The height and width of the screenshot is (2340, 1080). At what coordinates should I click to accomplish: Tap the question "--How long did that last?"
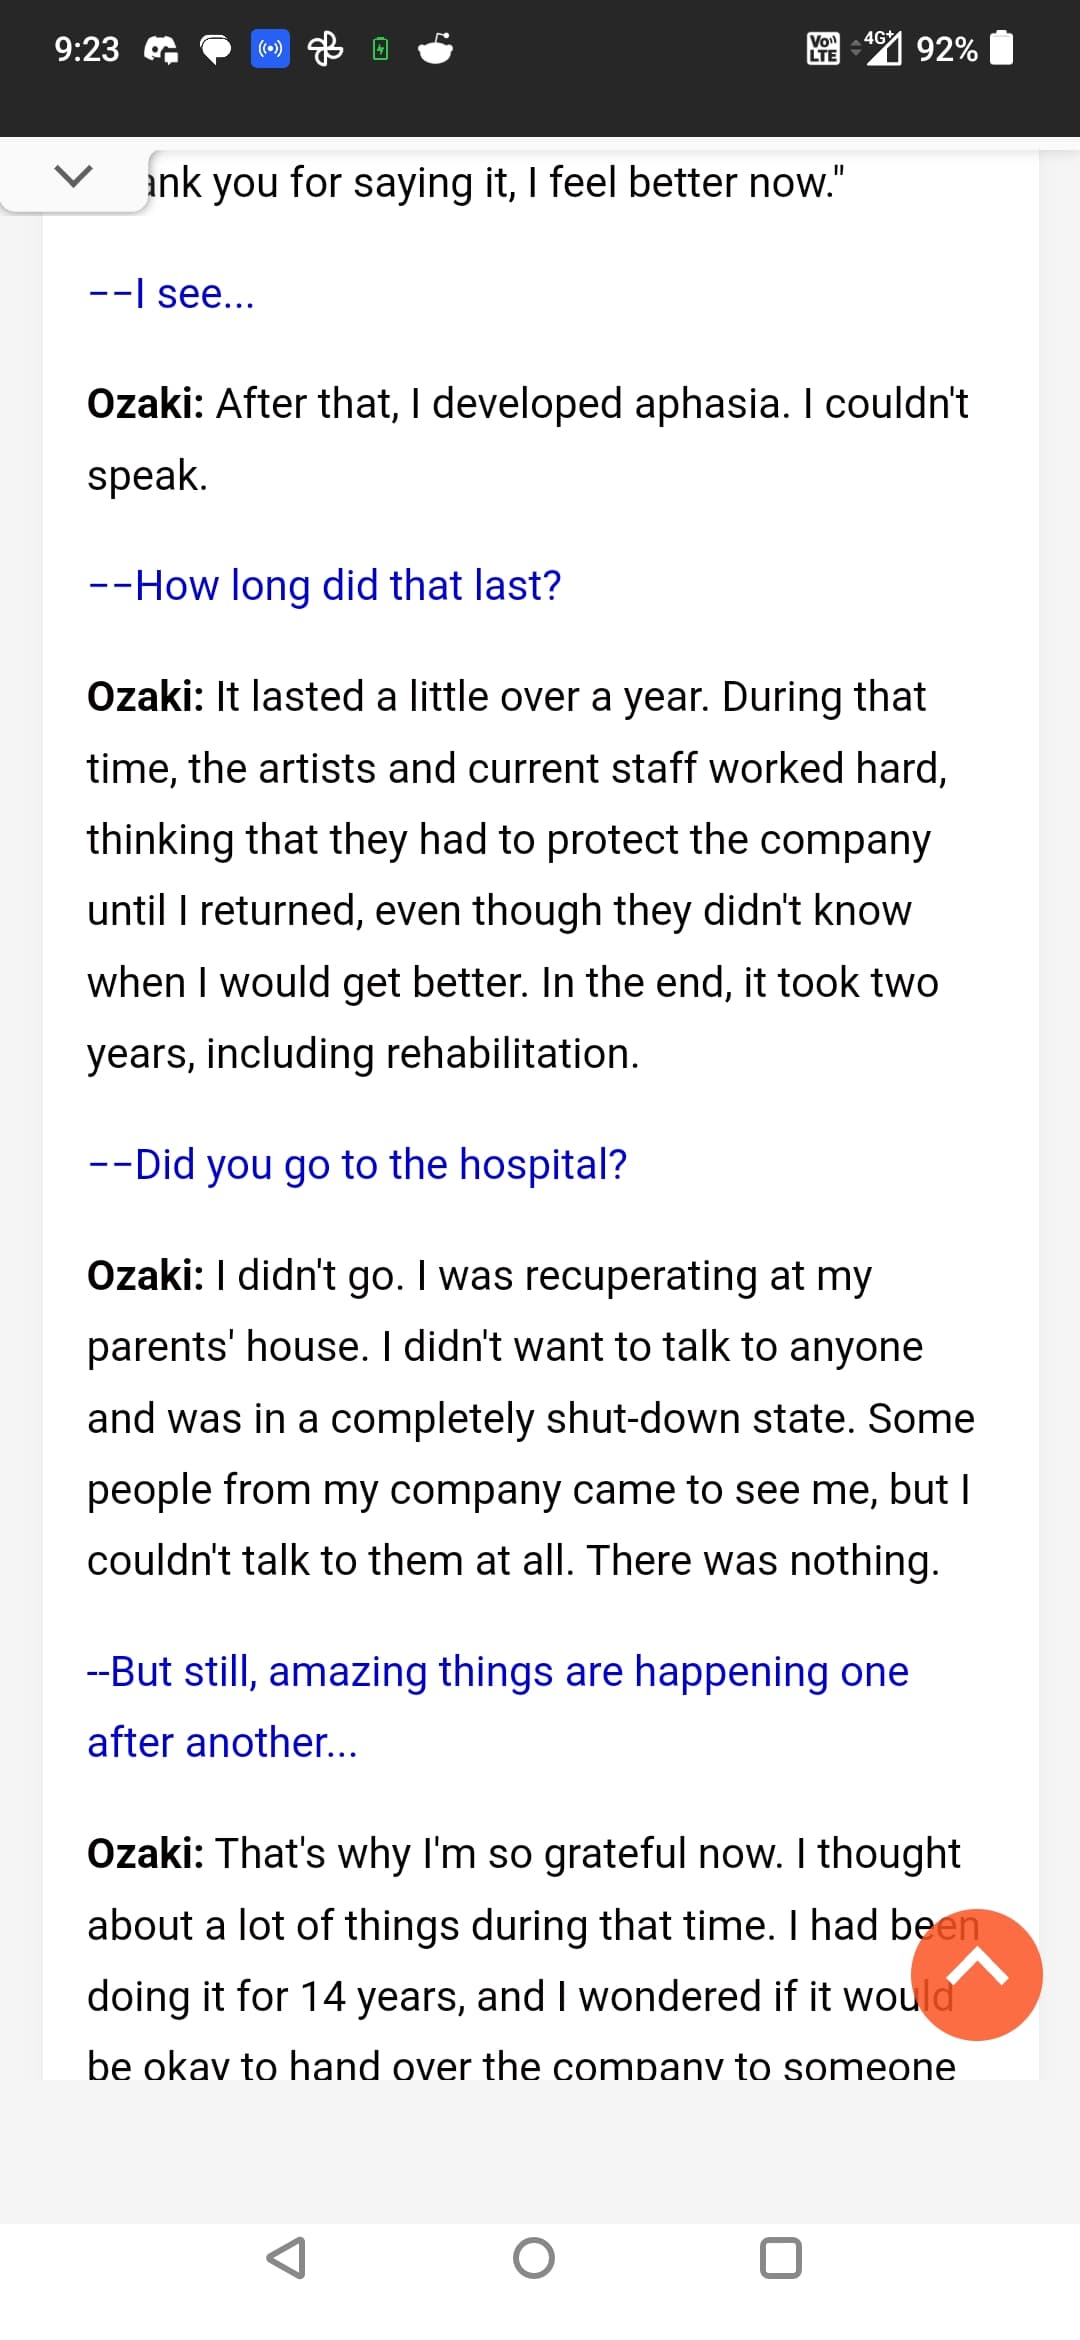pos(325,585)
